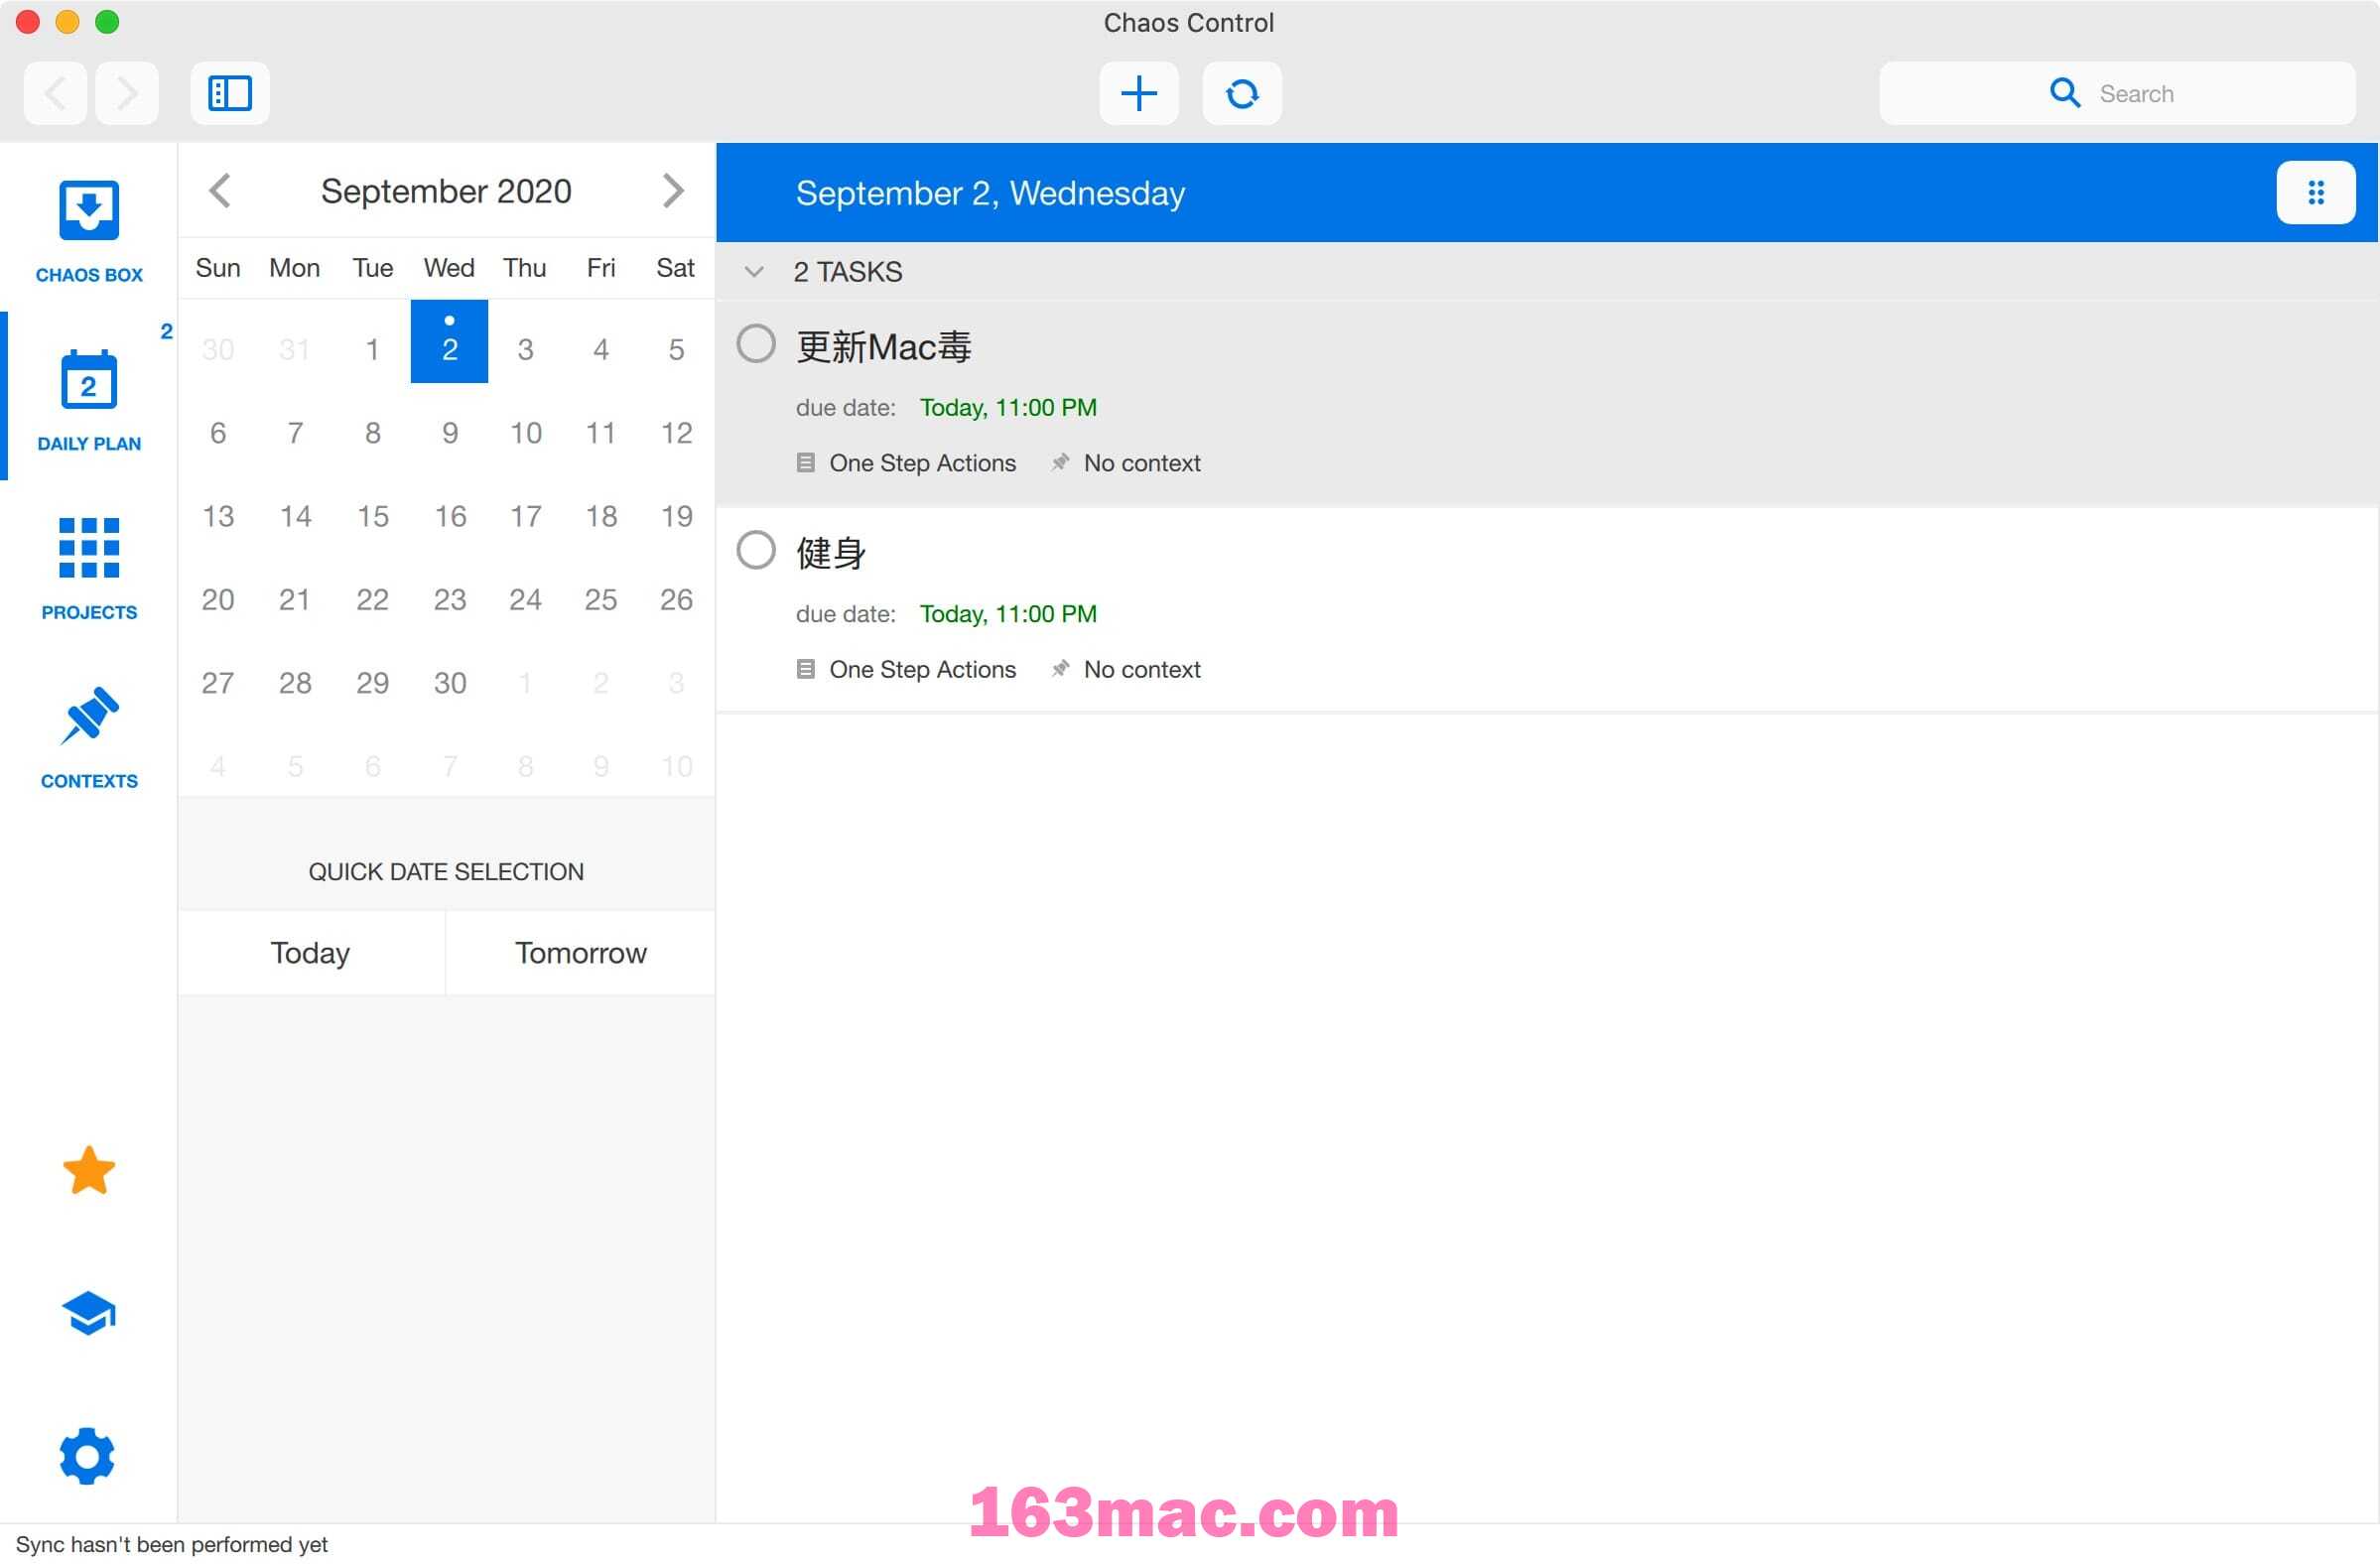The height and width of the screenshot is (1564, 2380).
Task: Select September 20 in the calendar
Action: pyautogui.click(x=218, y=599)
